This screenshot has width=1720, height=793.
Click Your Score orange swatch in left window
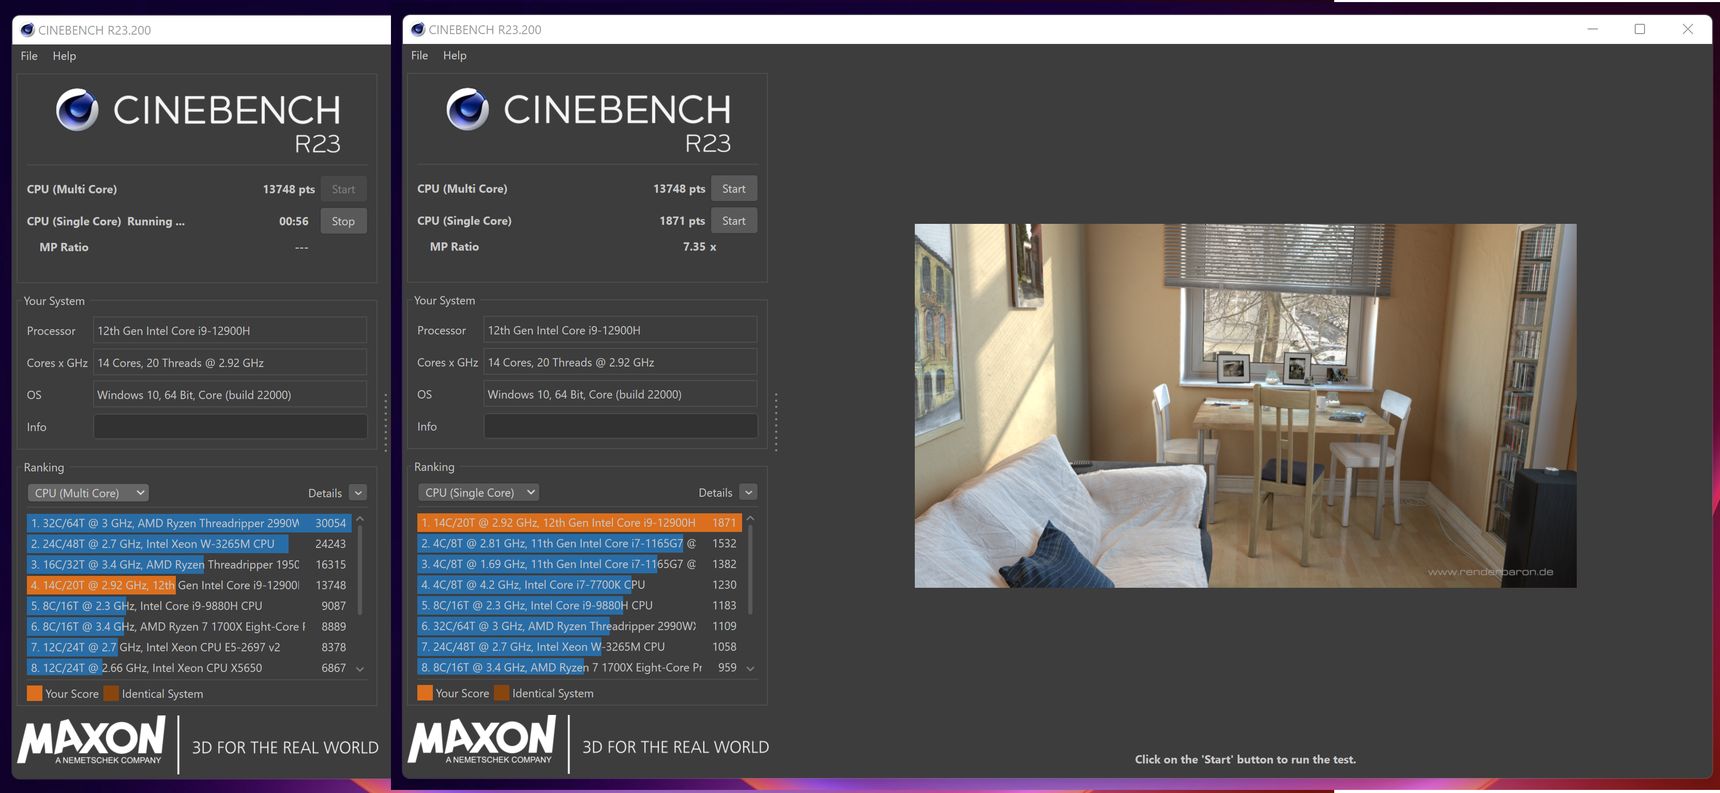(x=34, y=693)
